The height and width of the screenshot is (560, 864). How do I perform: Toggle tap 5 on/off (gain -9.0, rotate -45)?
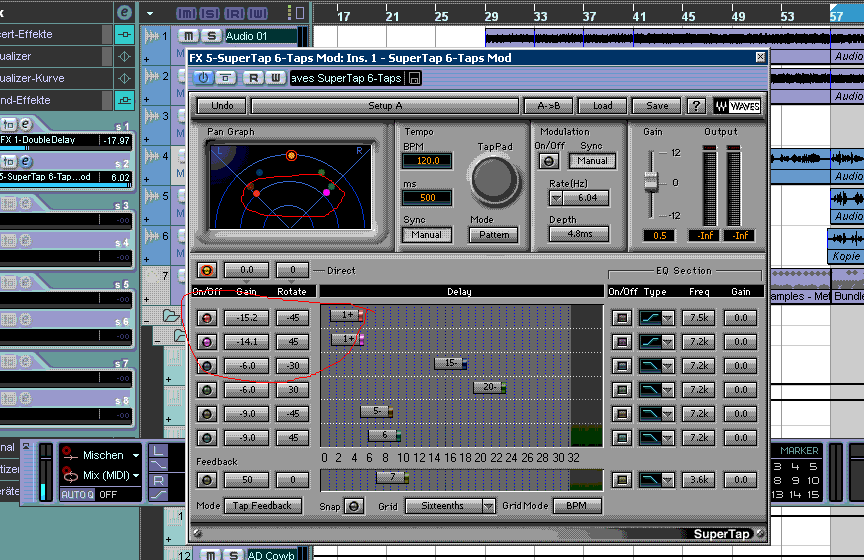pyautogui.click(x=207, y=414)
